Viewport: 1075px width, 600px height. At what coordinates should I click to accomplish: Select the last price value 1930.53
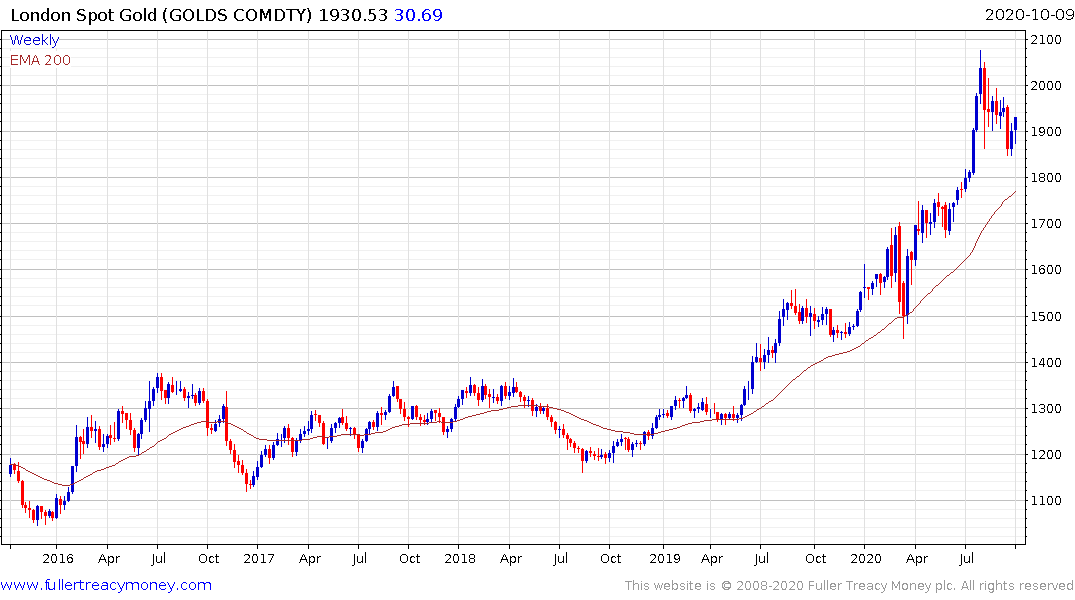[353, 15]
